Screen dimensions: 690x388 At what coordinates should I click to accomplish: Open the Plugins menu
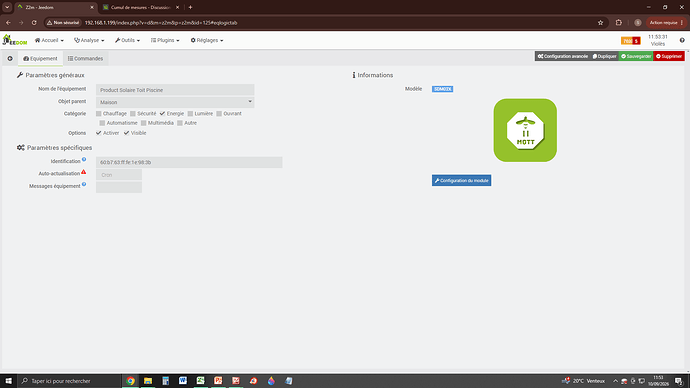pyautogui.click(x=165, y=40)
